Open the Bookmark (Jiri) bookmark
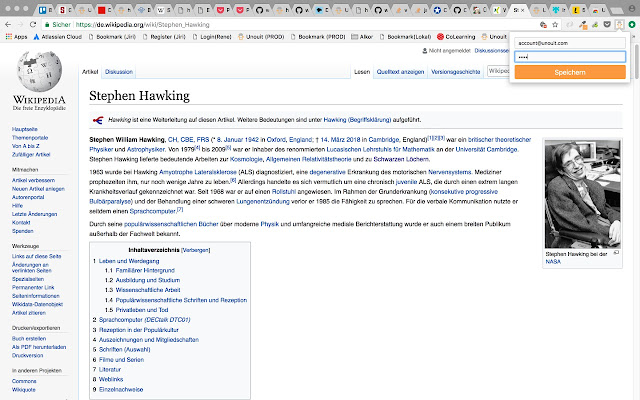The height and width of the screenshot is (400, 640). [x=112, y=37]
